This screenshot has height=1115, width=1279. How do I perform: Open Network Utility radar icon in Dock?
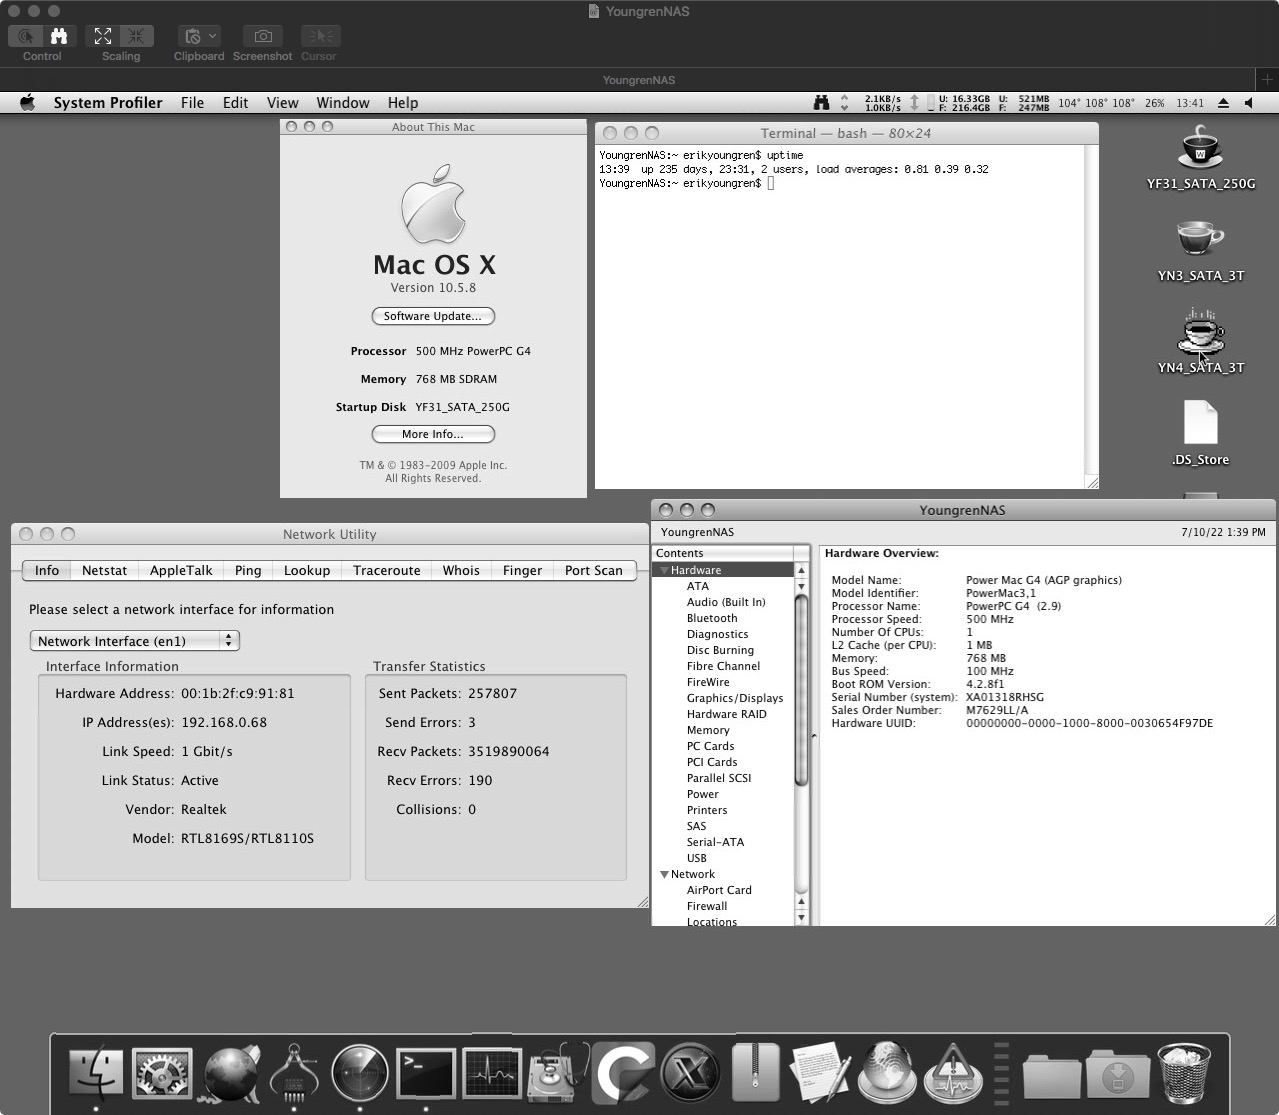(x=360, y=1072)
